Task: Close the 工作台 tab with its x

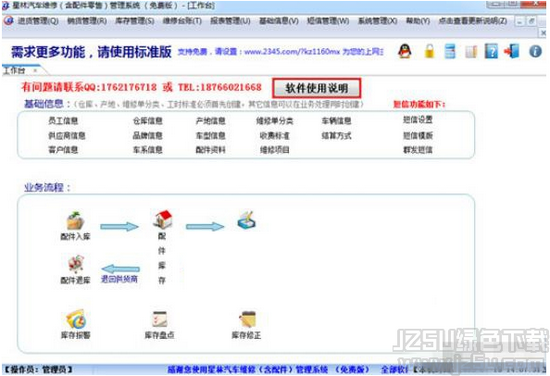Action: (35, 71)
